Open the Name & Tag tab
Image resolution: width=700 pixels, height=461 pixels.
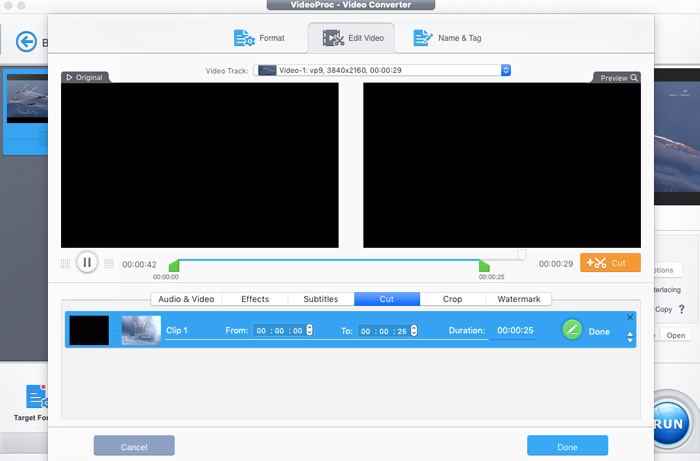447,38
